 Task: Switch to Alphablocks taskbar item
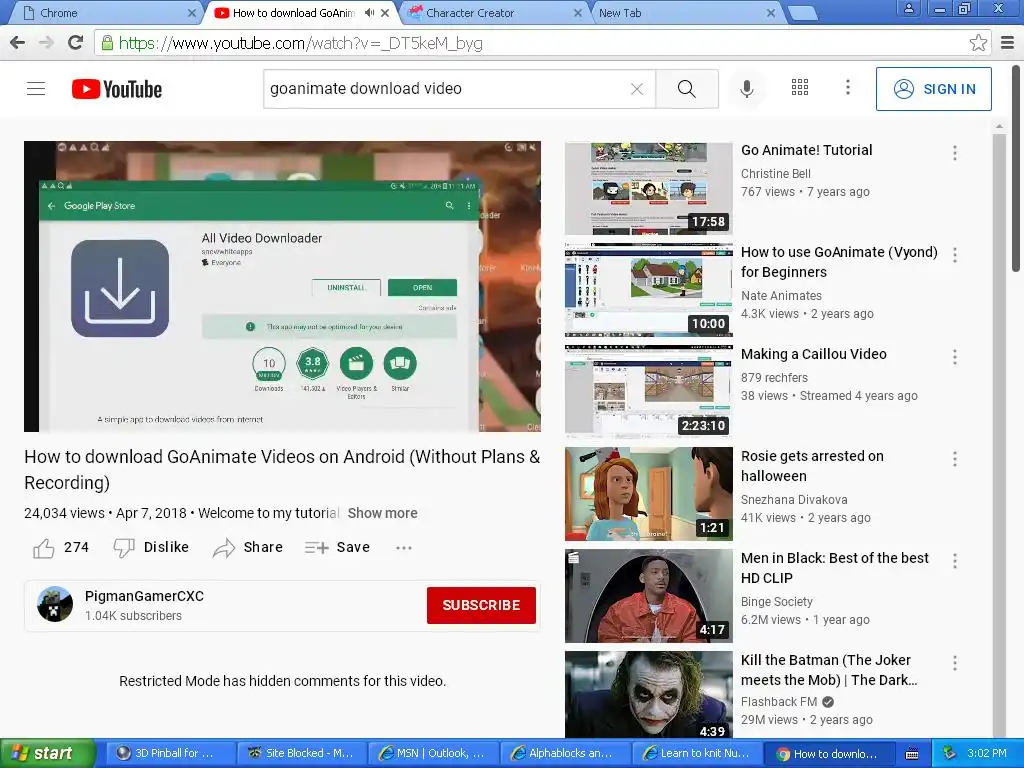coord(564,753)
